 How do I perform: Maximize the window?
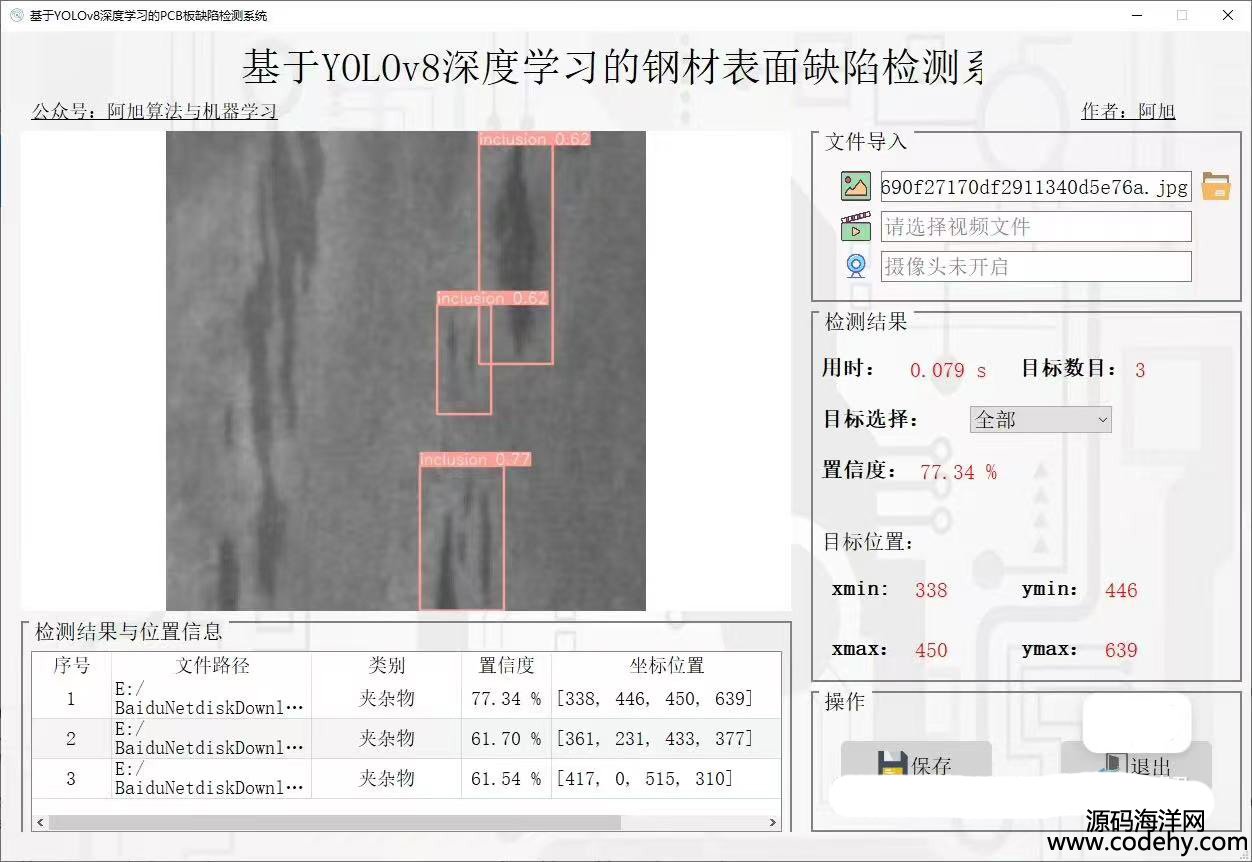(1182, 15)
